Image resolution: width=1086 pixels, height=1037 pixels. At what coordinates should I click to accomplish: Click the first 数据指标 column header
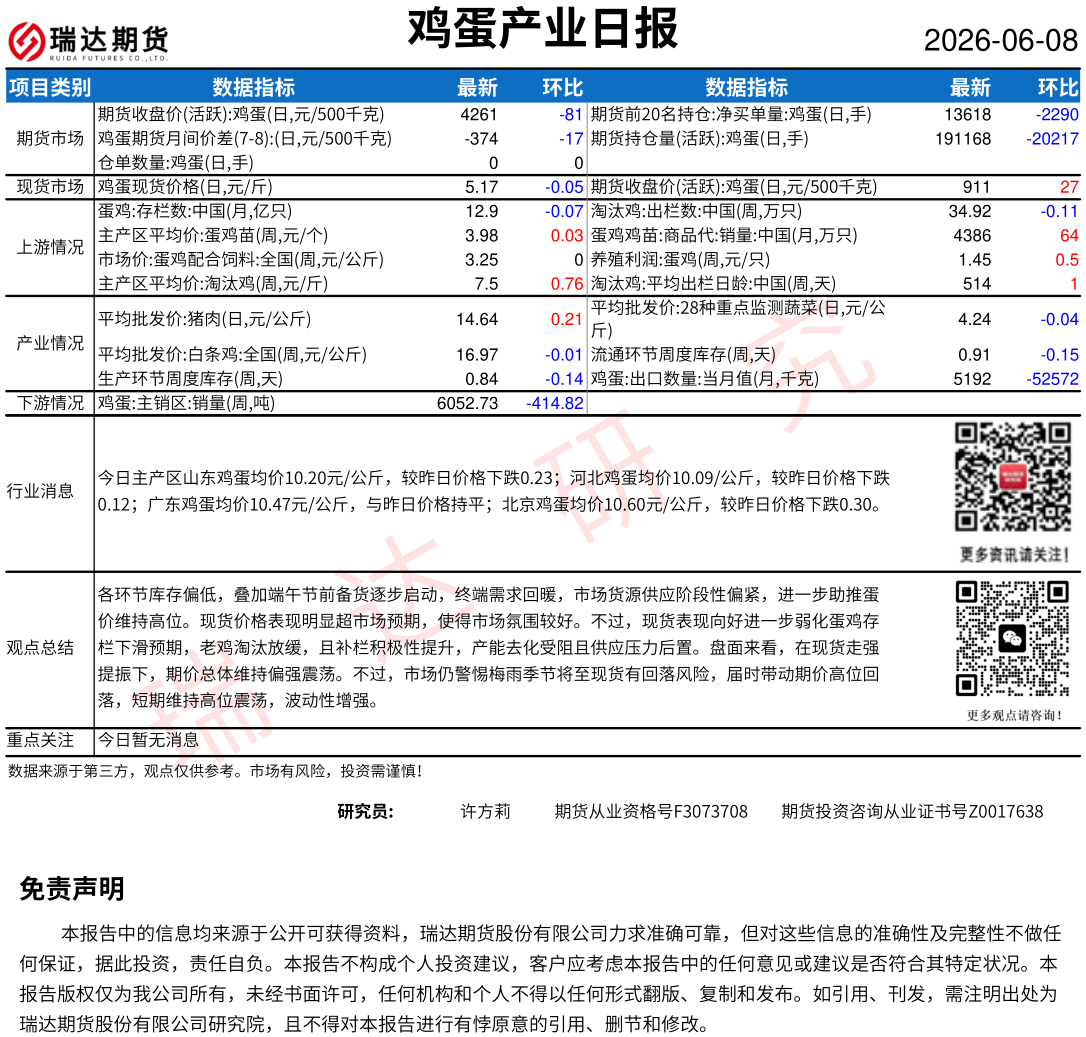253,87
